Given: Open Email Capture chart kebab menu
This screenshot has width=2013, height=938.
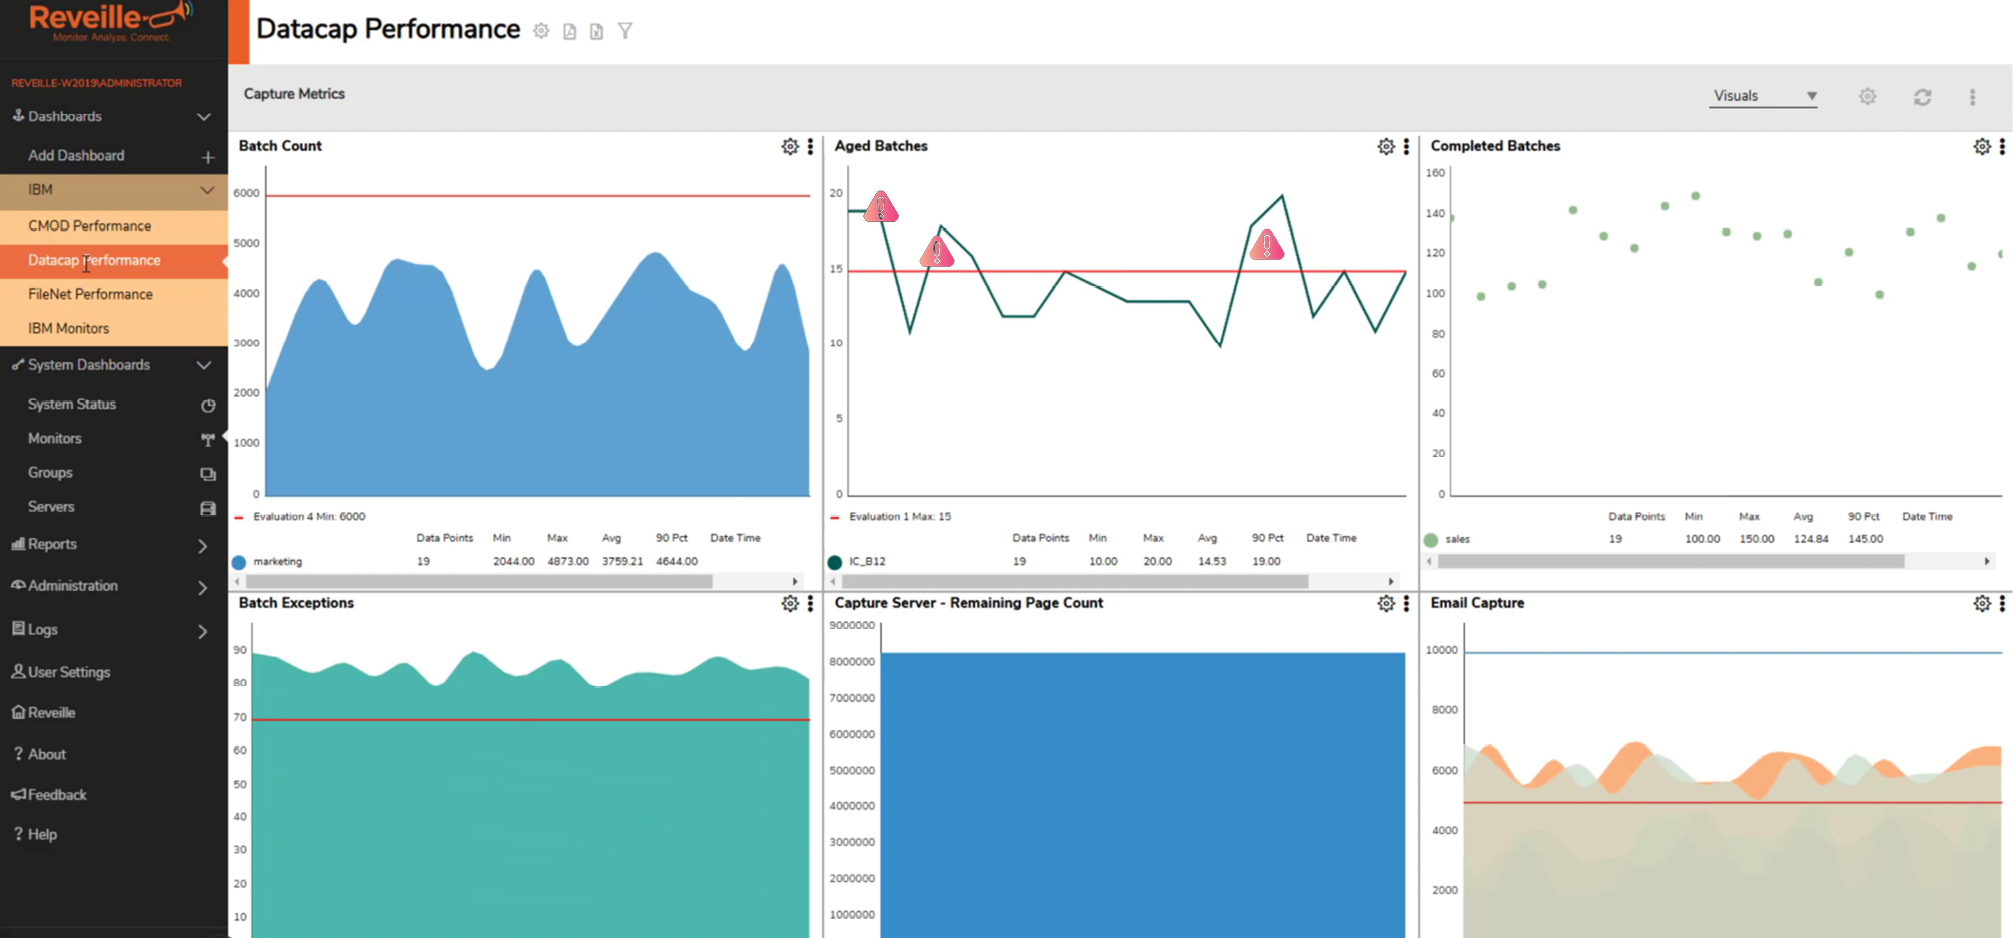Looking at the screenshot, I should 2002,604.
